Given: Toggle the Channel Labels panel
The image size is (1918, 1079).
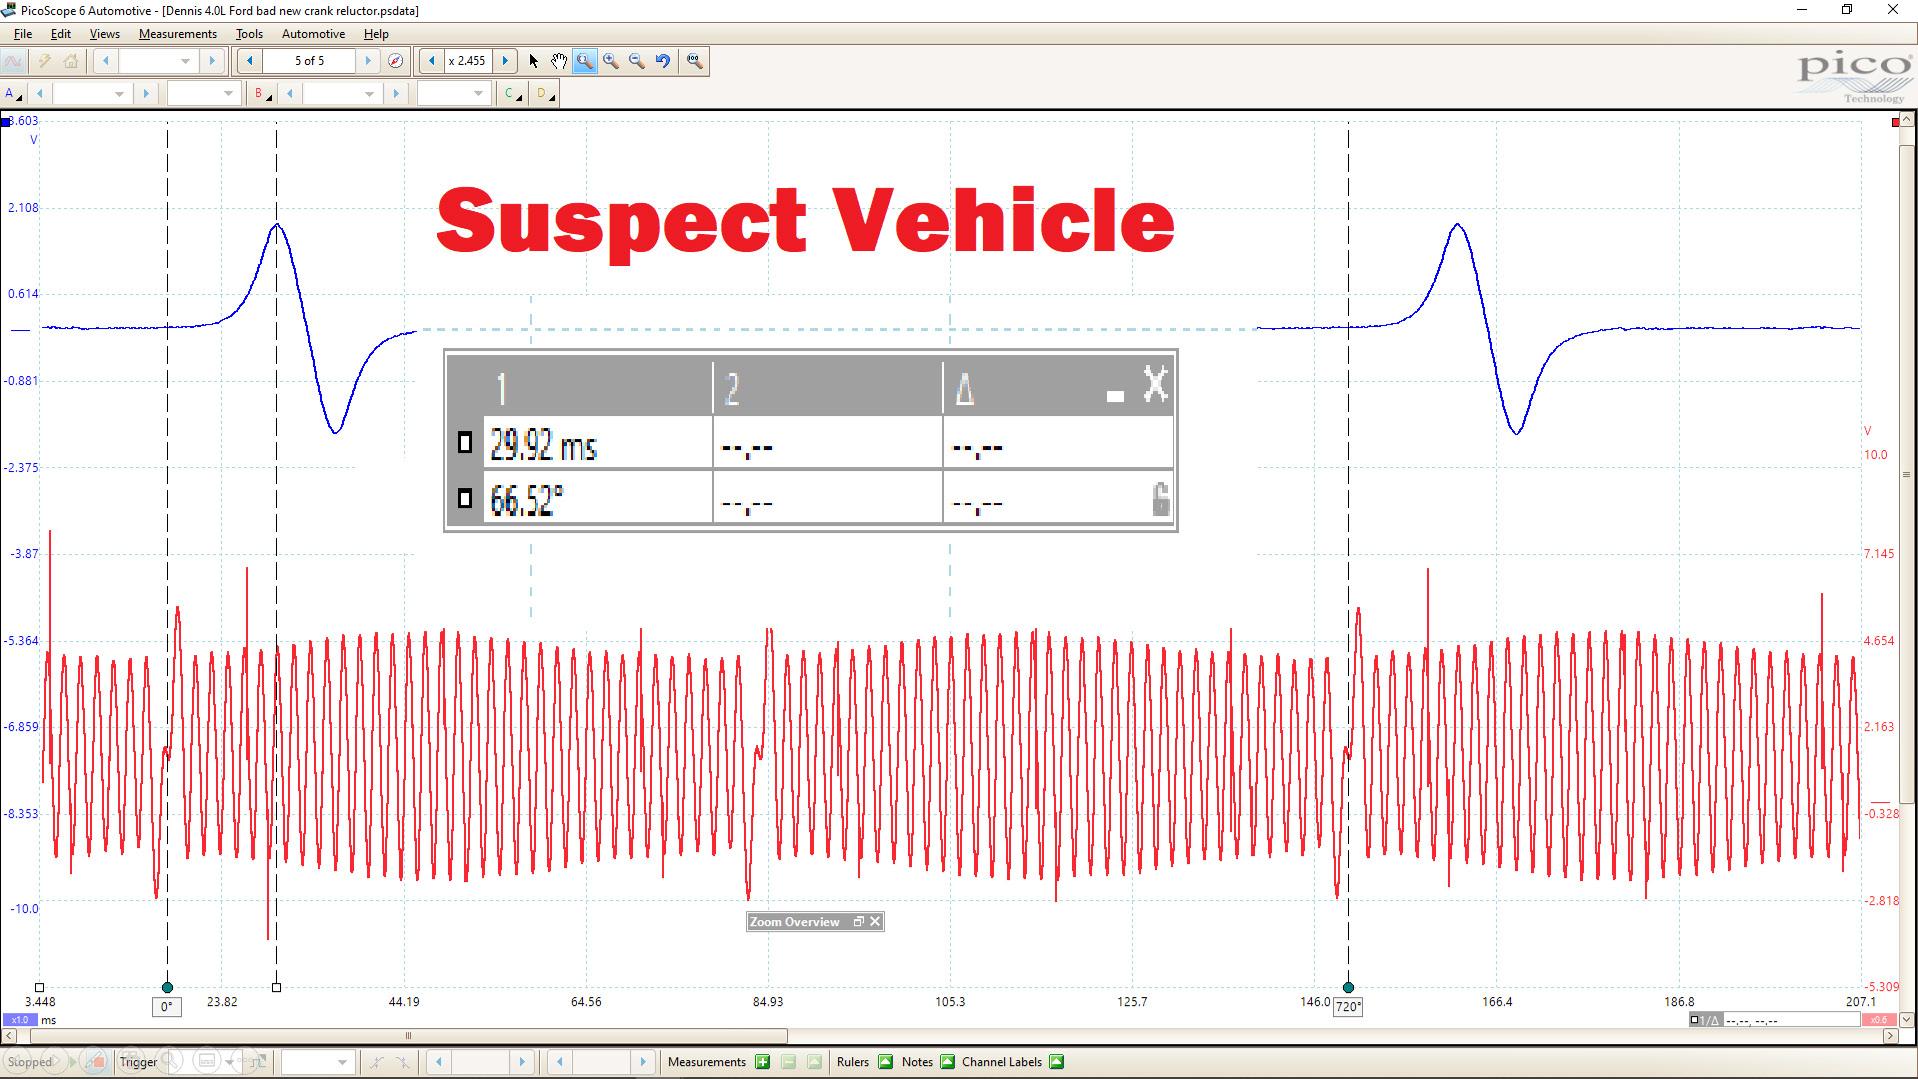Looking at the screenshot, I should coord(1057,1062).
